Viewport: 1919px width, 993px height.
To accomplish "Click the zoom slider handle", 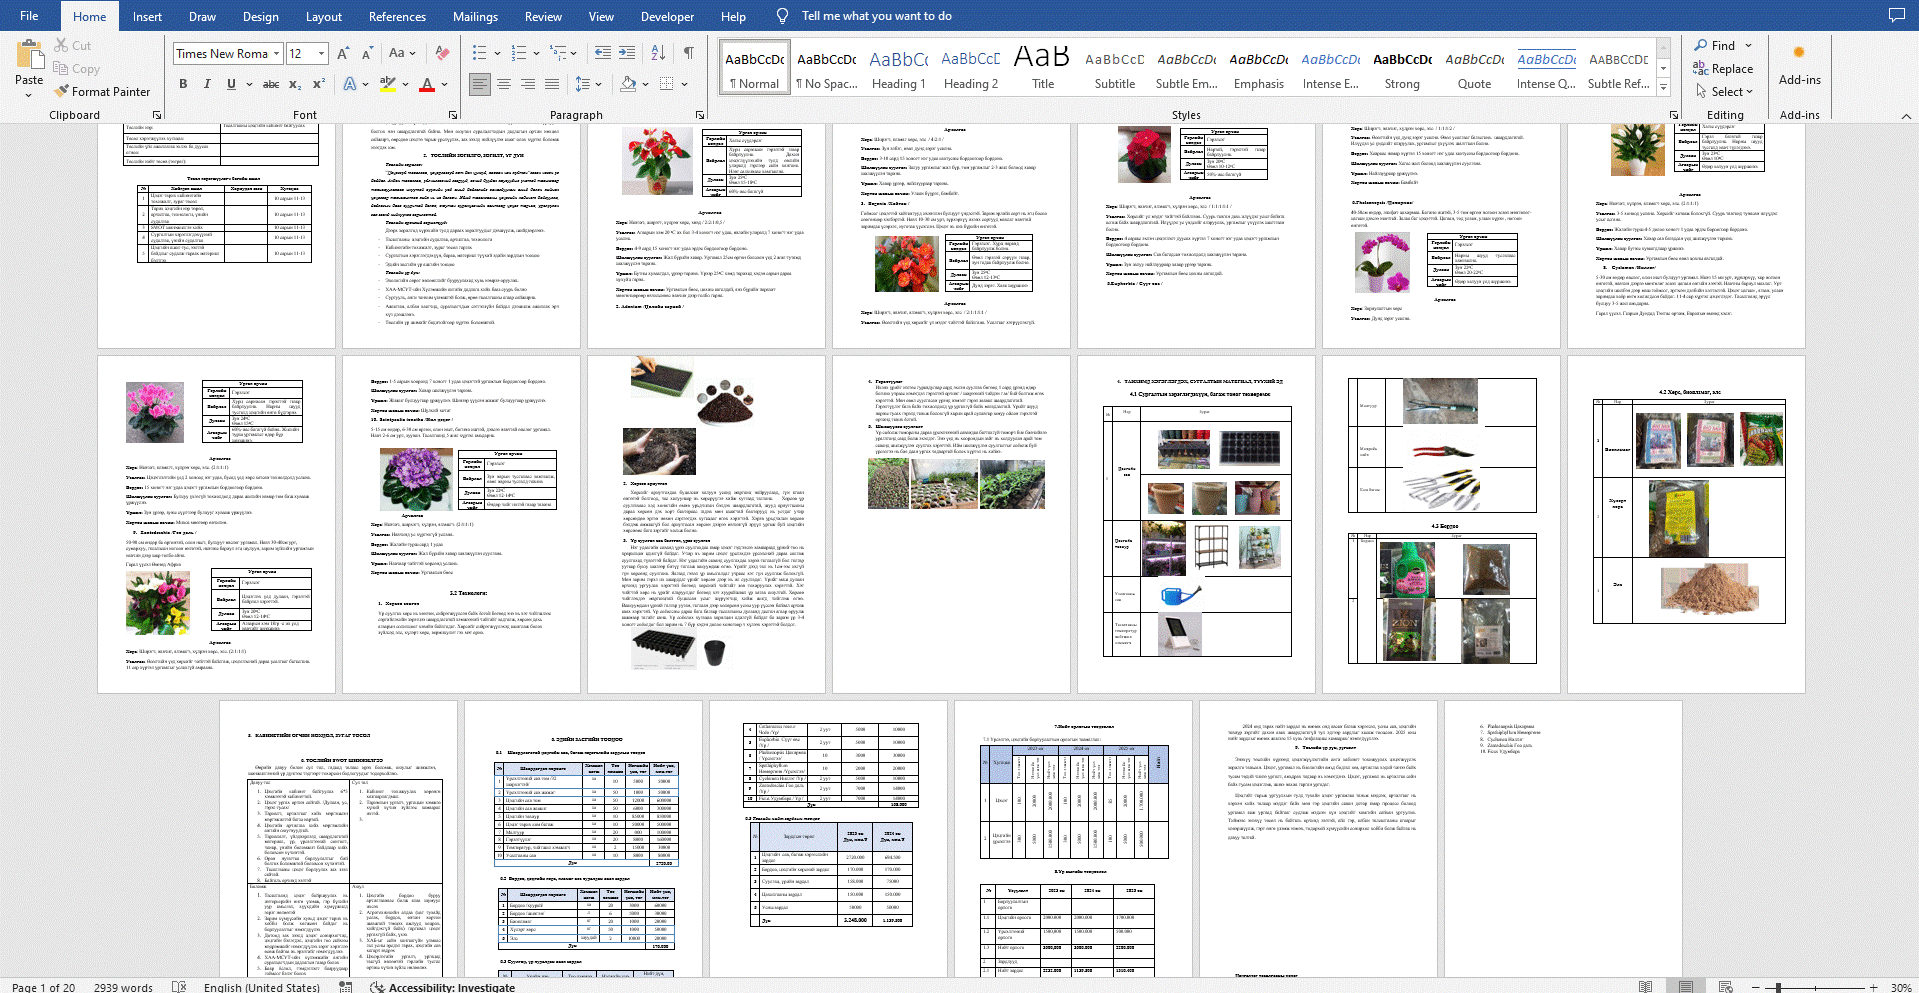I will (x=1778, y=987).
